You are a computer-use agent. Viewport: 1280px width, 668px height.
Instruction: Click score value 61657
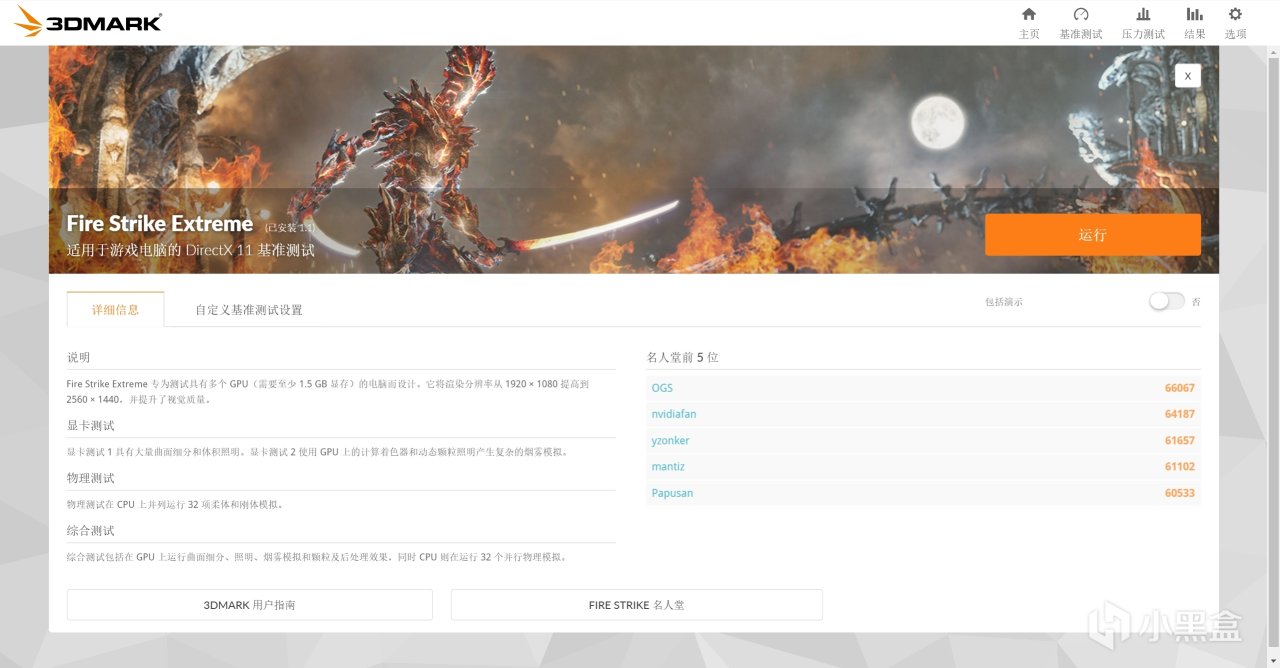click(x=1180, y=440)
